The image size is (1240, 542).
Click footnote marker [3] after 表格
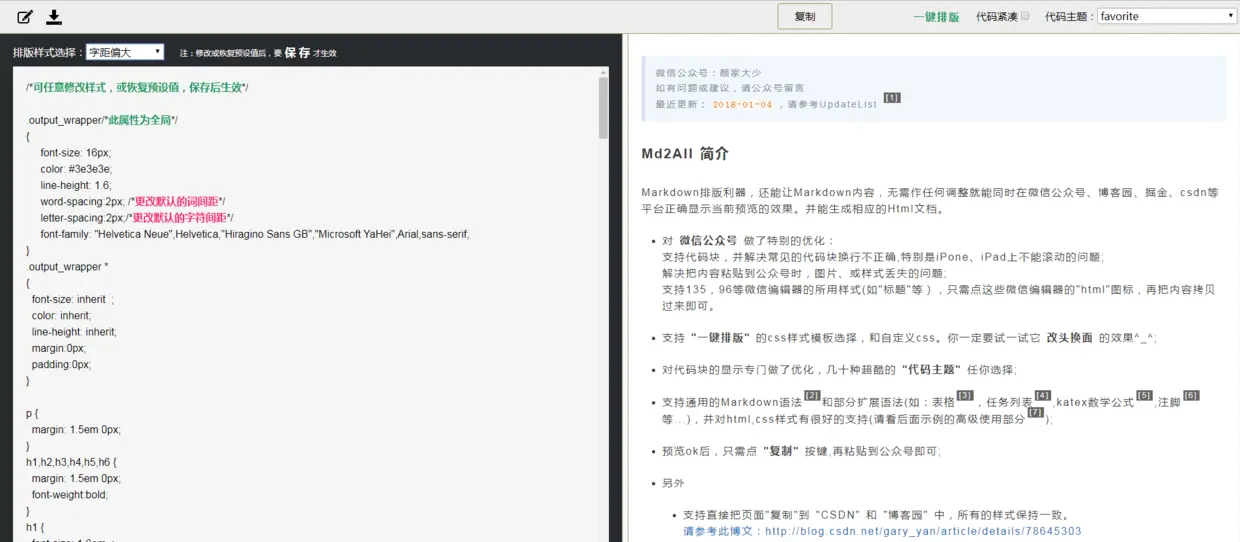coord(965,396)
